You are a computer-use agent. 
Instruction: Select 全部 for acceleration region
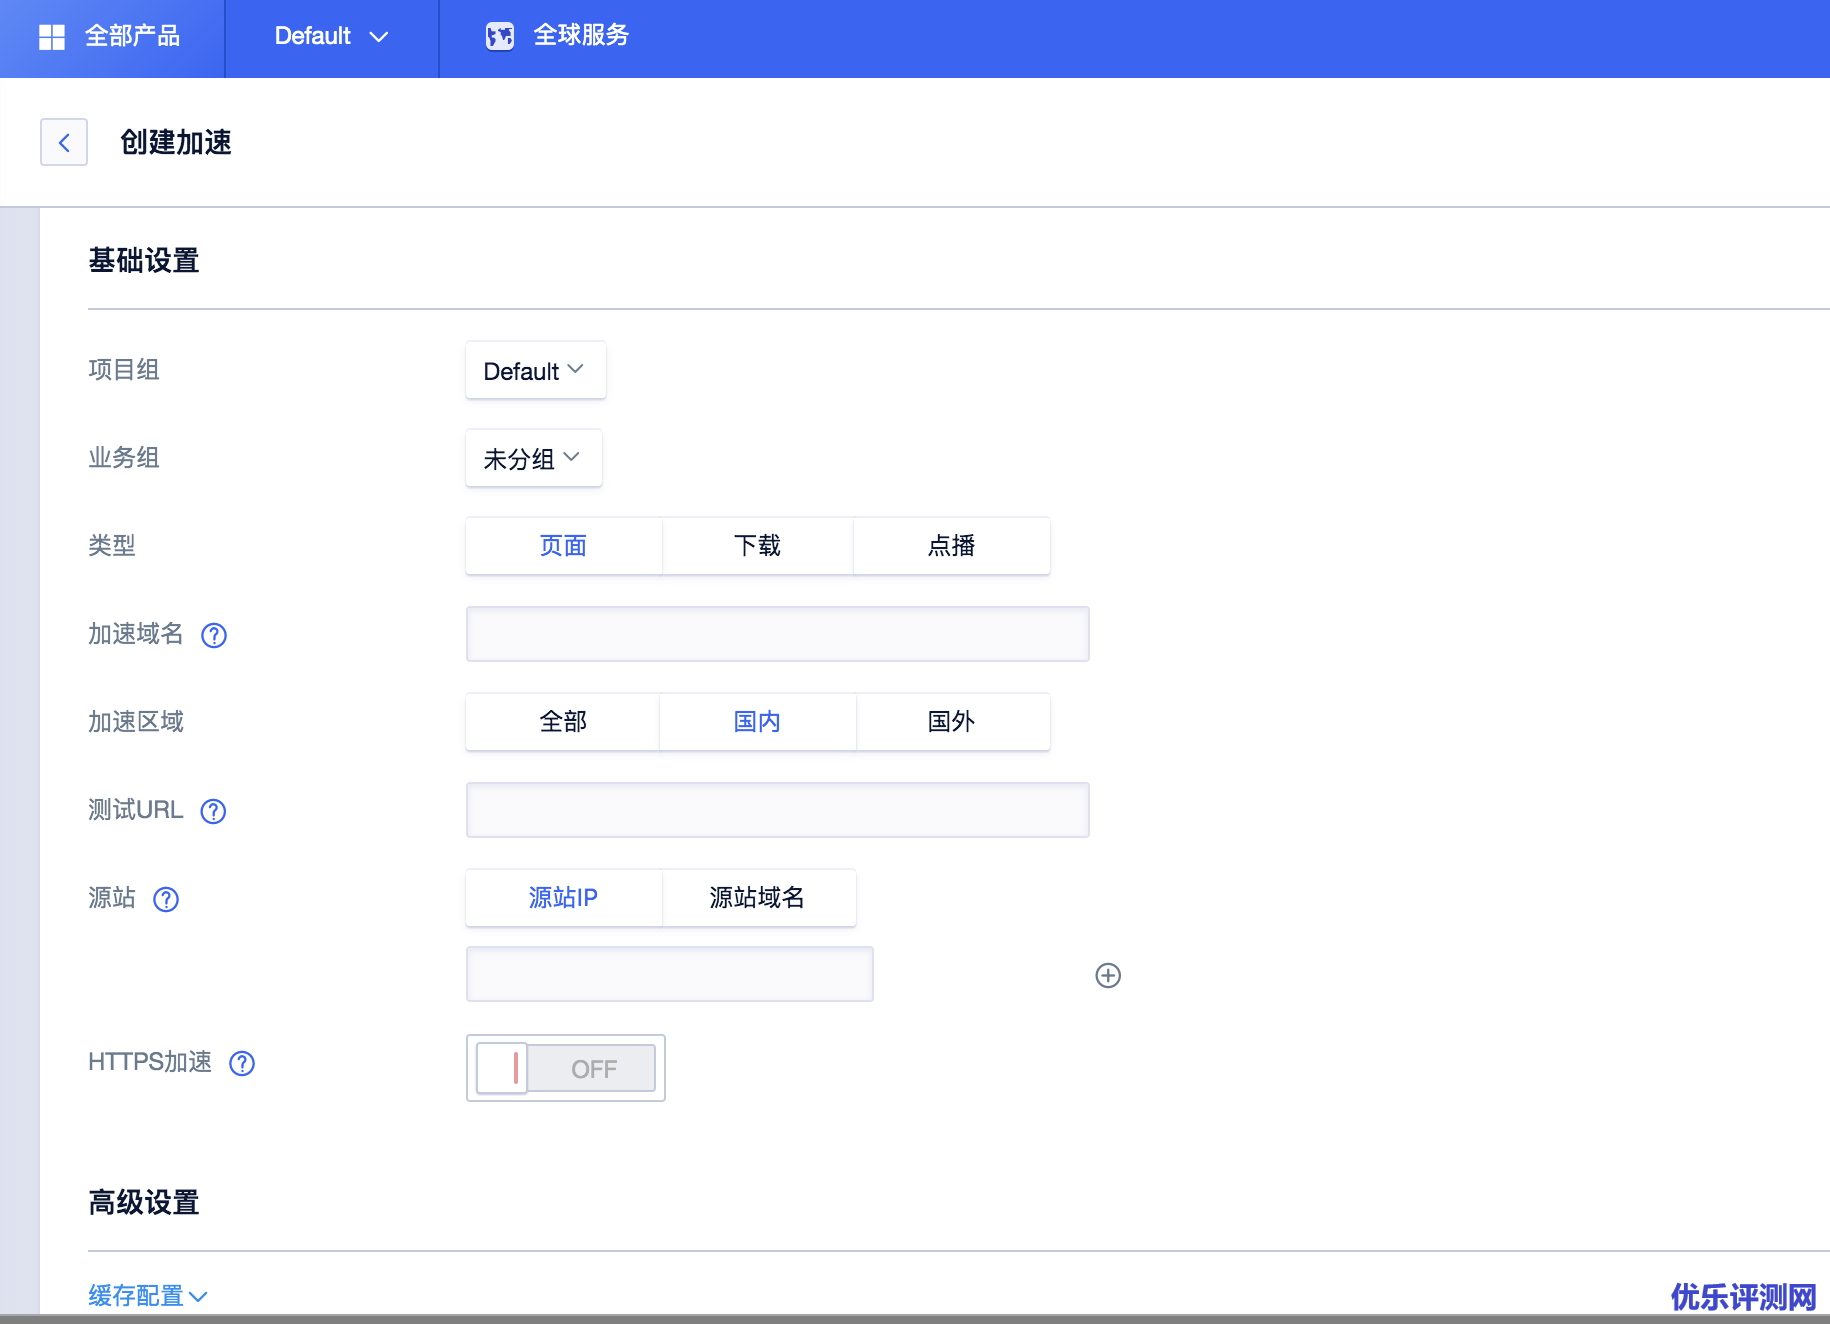click(x=561, y=721)
